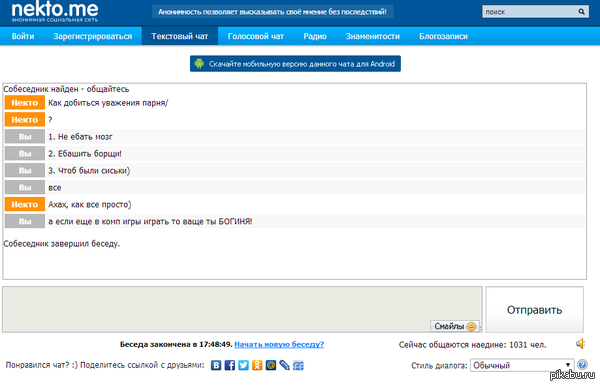Click the 'все' message row

coord(295,187)
